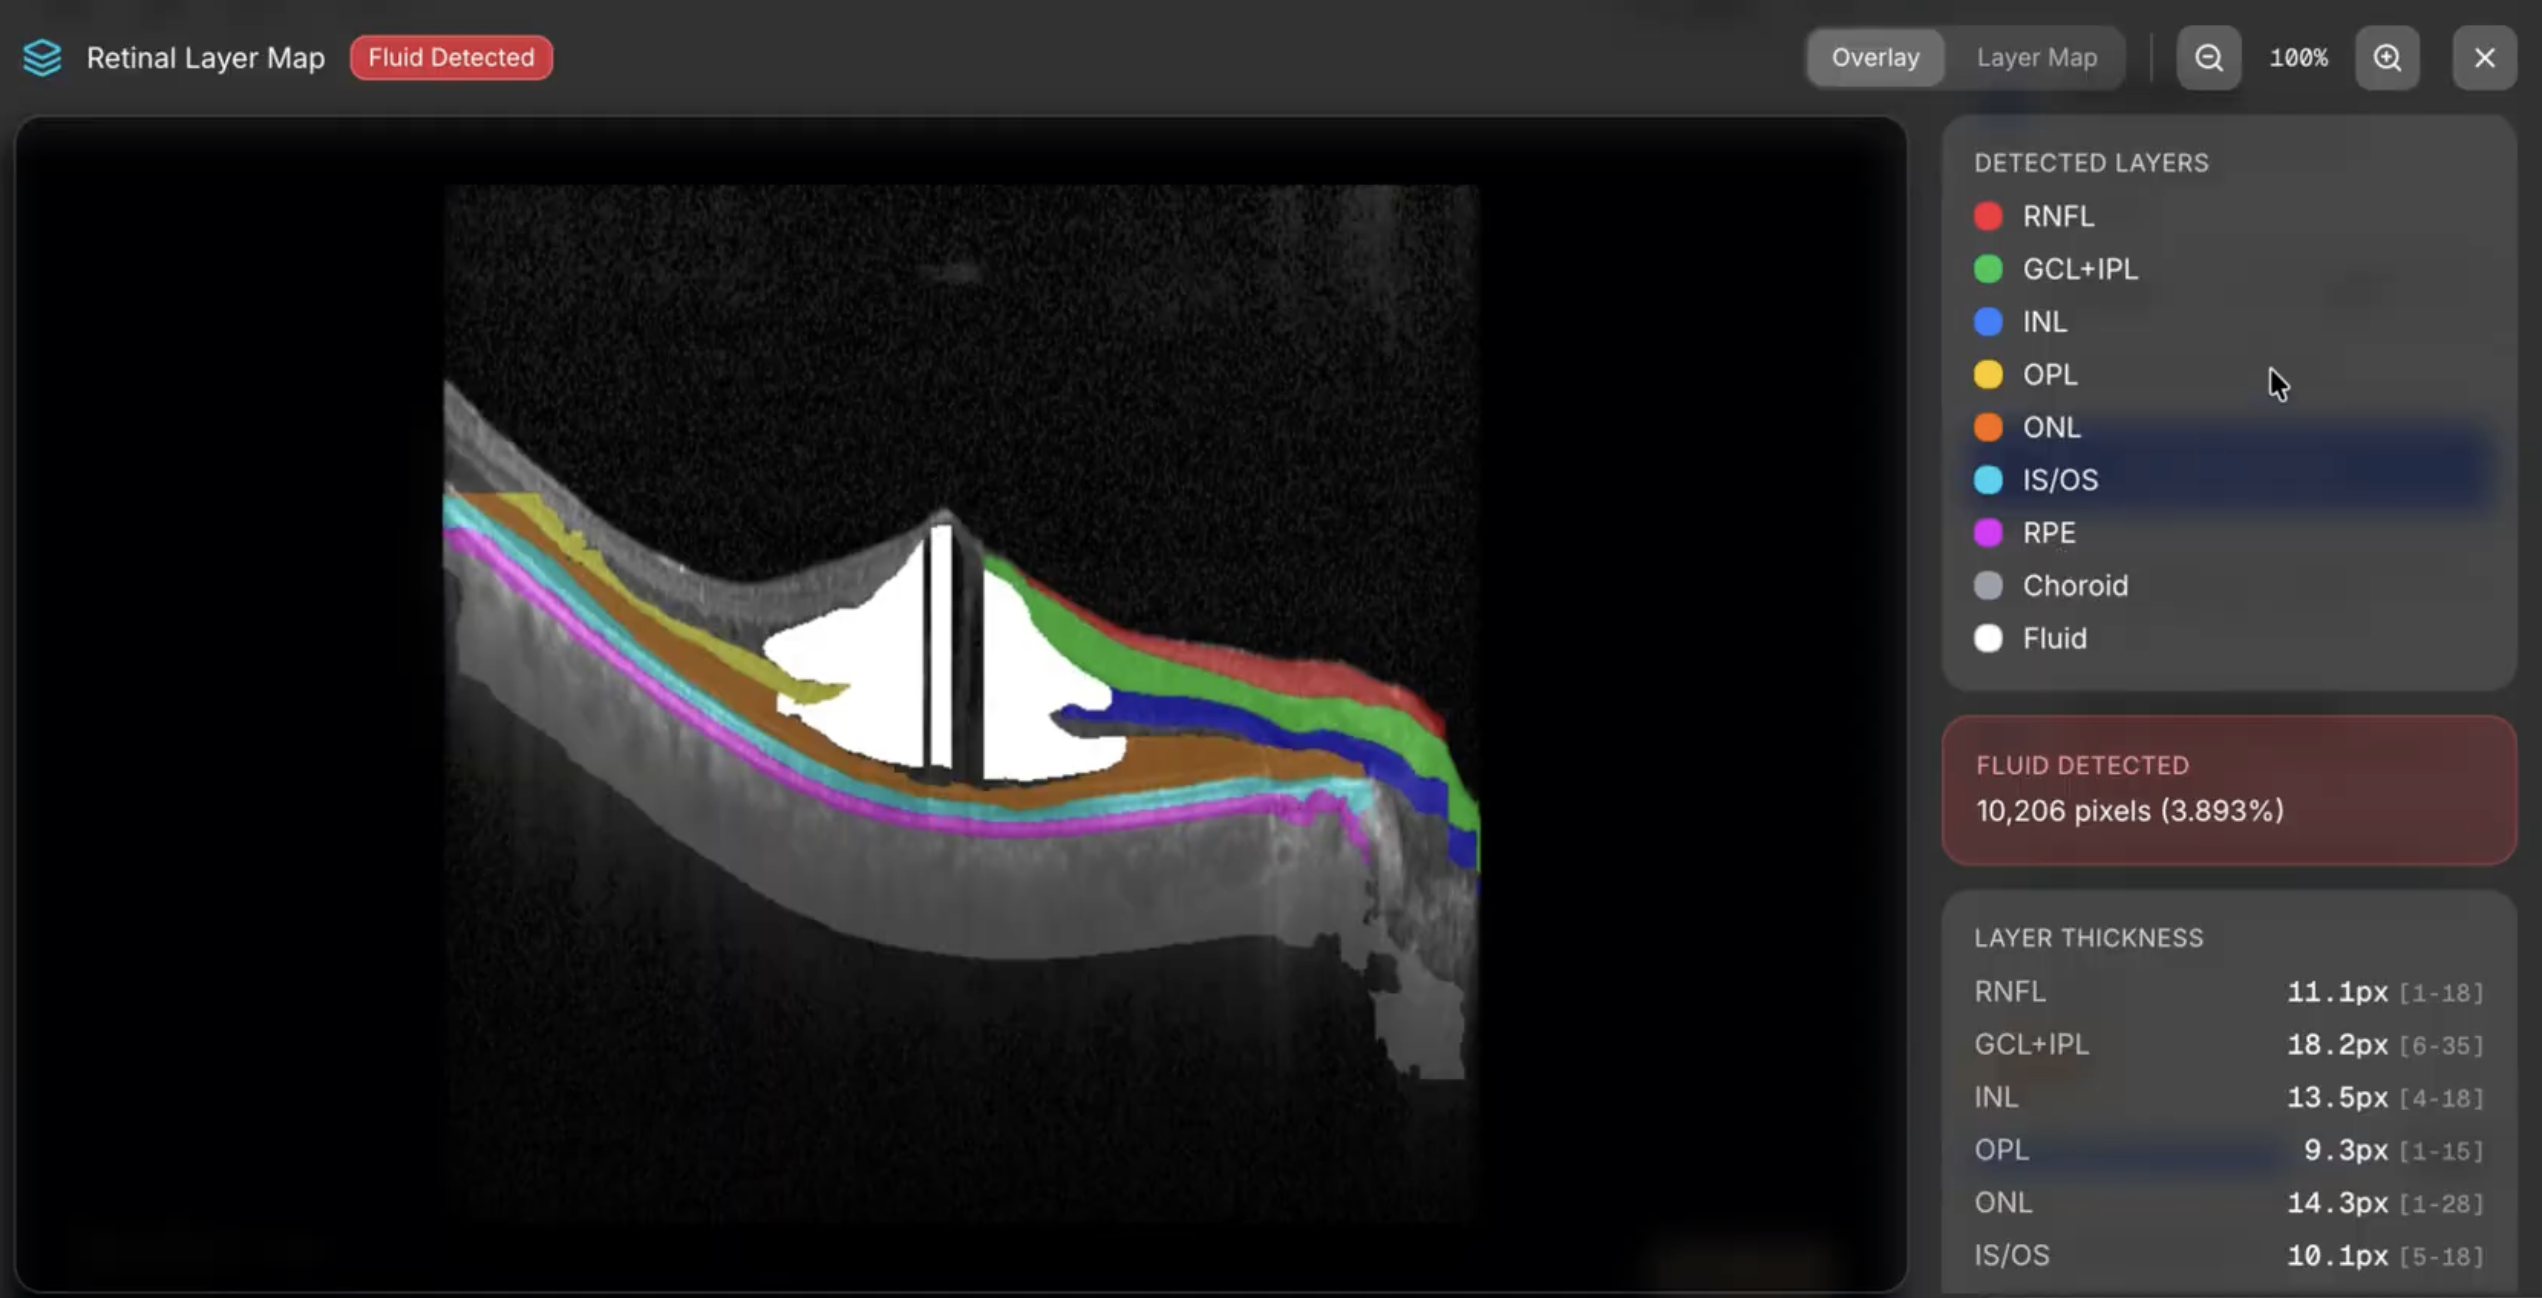
Task: Click the Fluid label in Detected Layers
Action: pyautogui.click(x=2054, y=638)
